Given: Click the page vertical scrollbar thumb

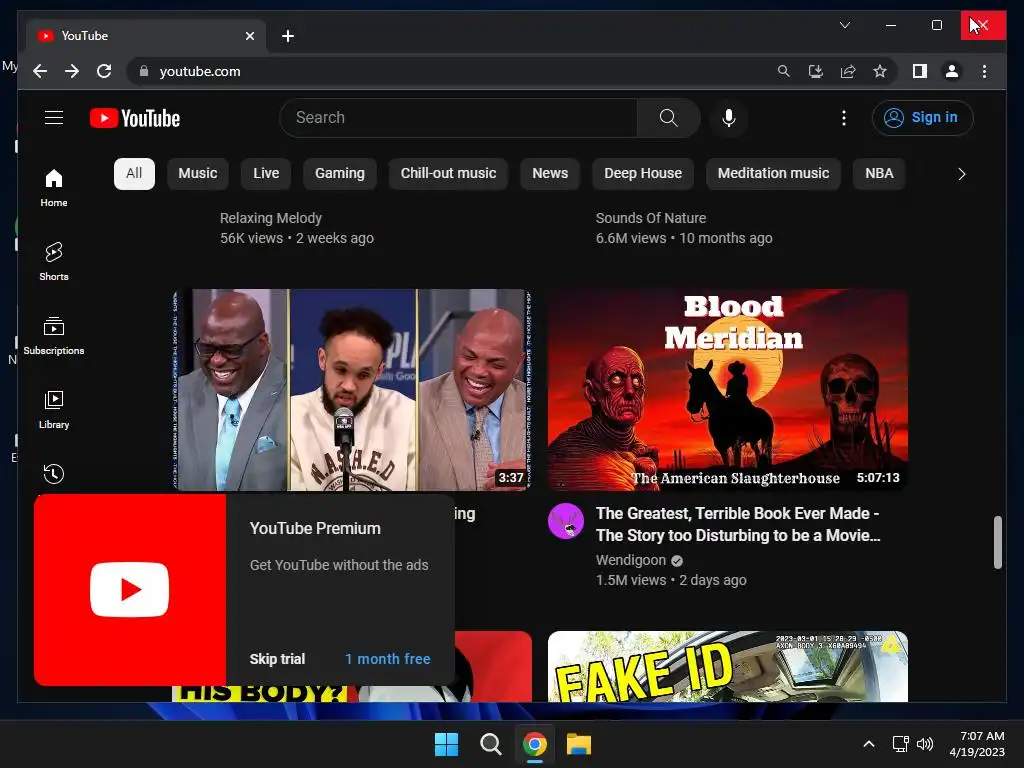Looking at the screenshot, I should click(x=997, y=542).
